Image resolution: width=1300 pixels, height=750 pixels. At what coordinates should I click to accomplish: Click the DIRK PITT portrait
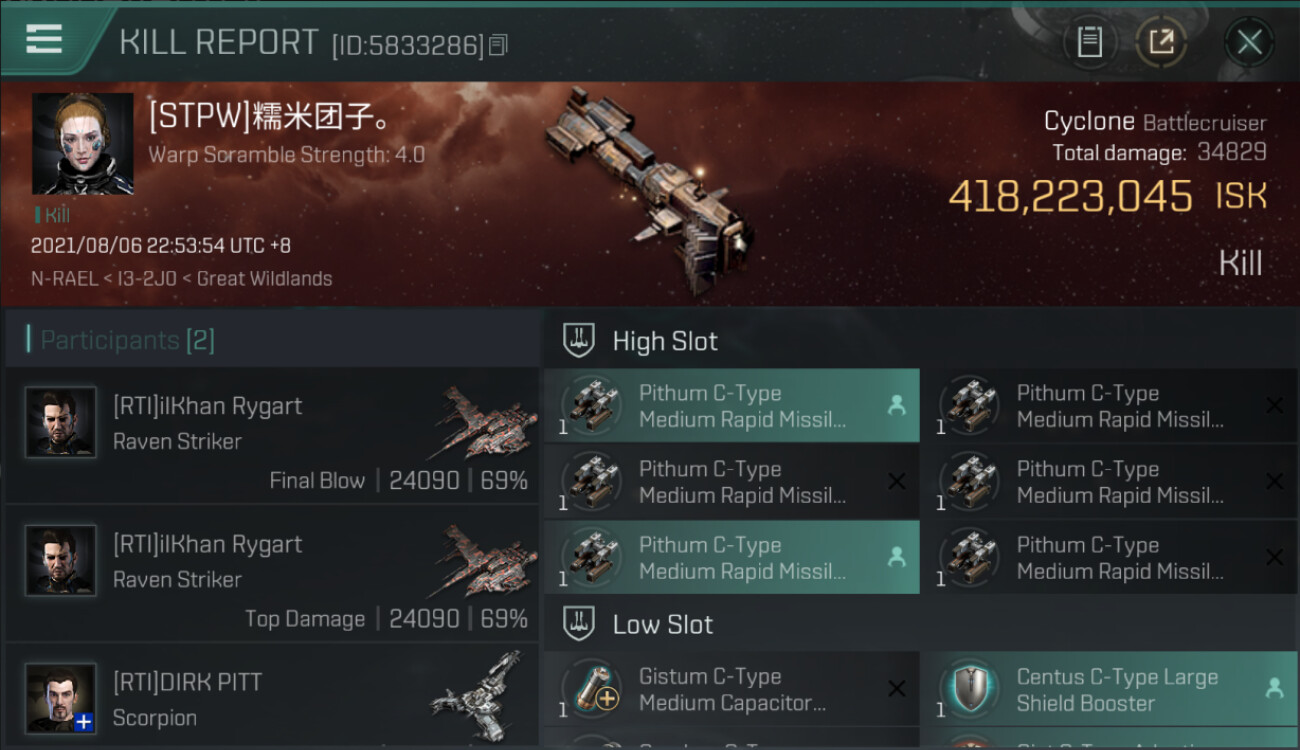pyautogui.click(x=61, y=698)
